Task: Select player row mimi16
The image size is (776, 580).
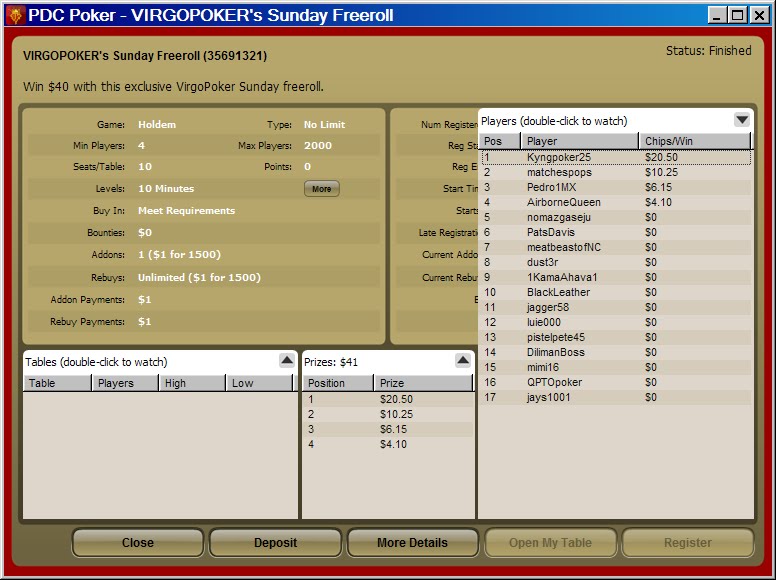Action: pyautogui.click(x=616, y=367)
